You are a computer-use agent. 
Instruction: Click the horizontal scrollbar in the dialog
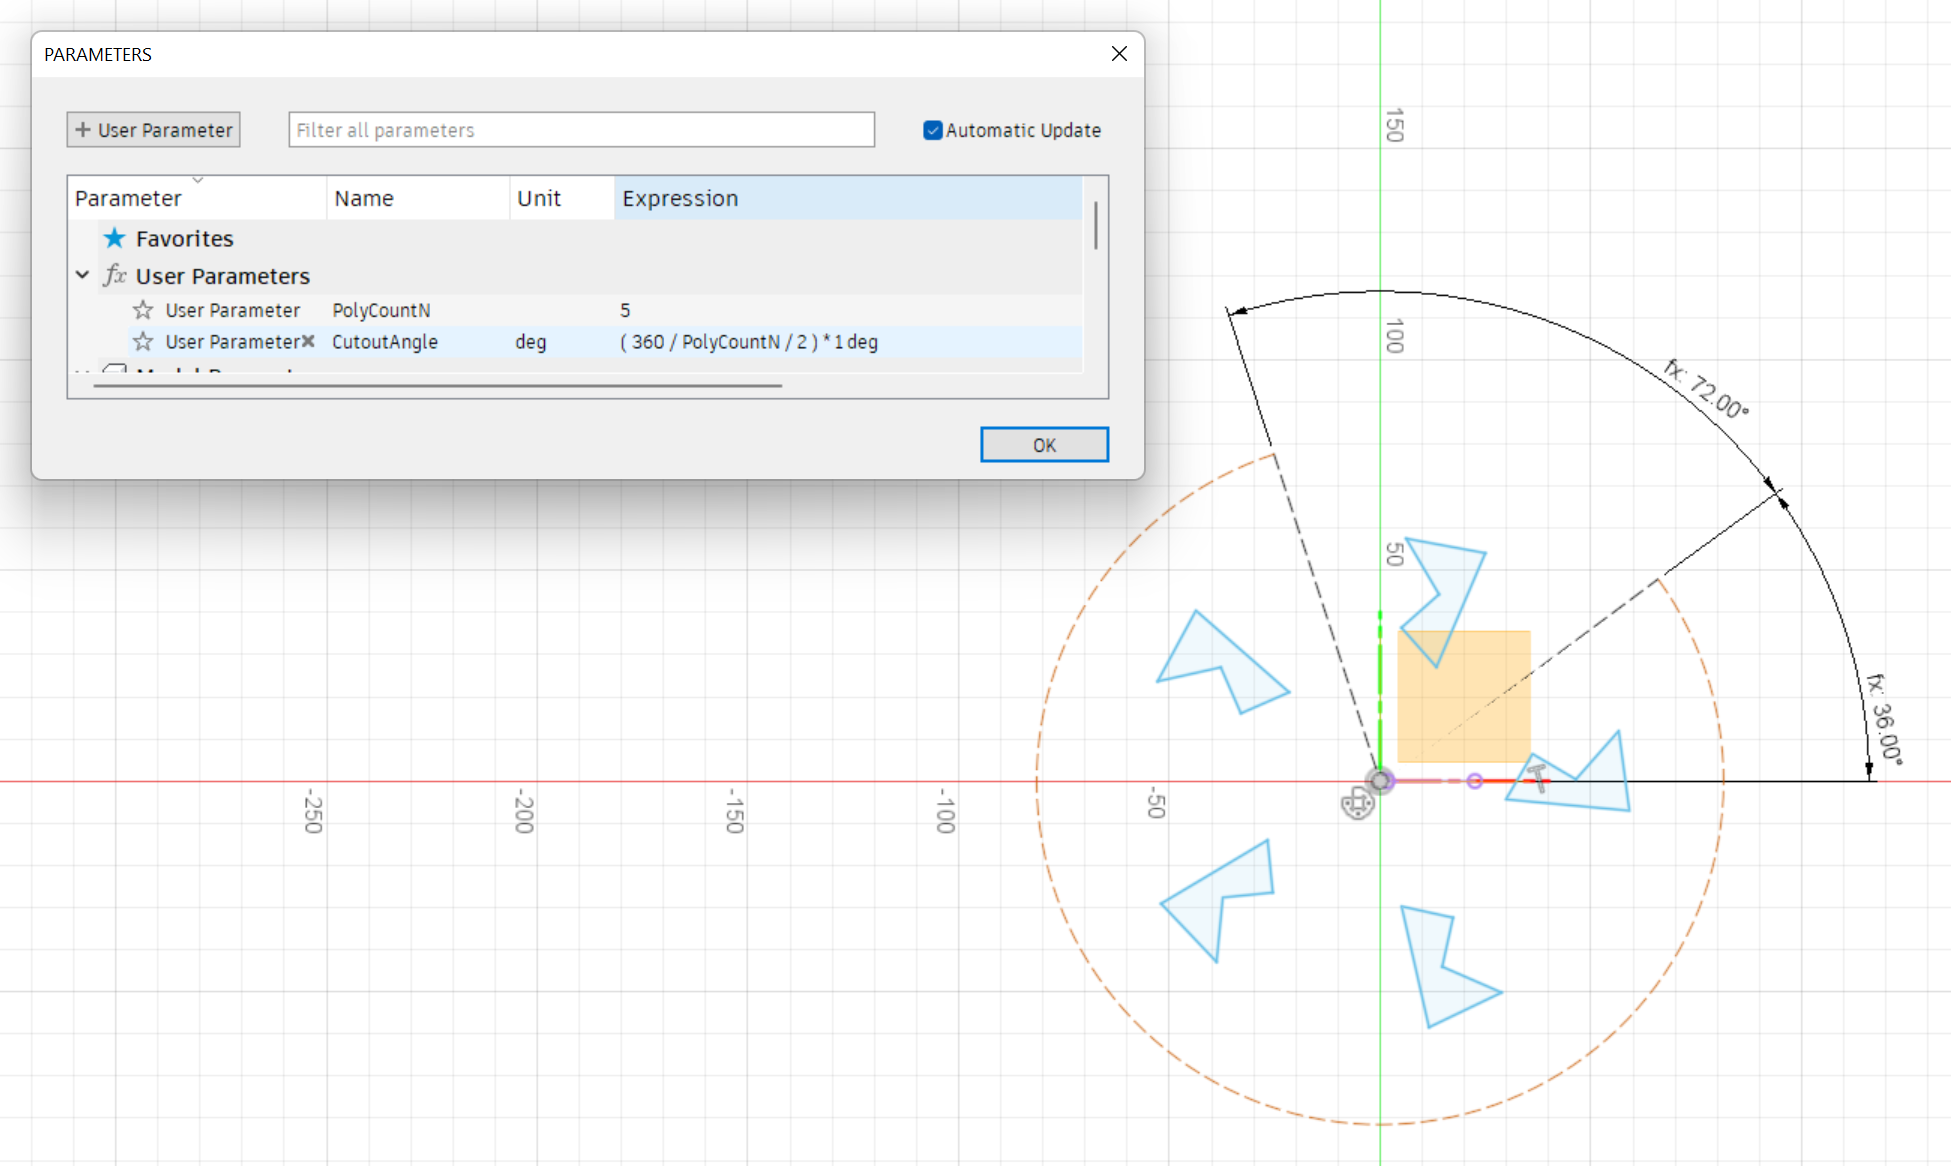tap(440, 385)
